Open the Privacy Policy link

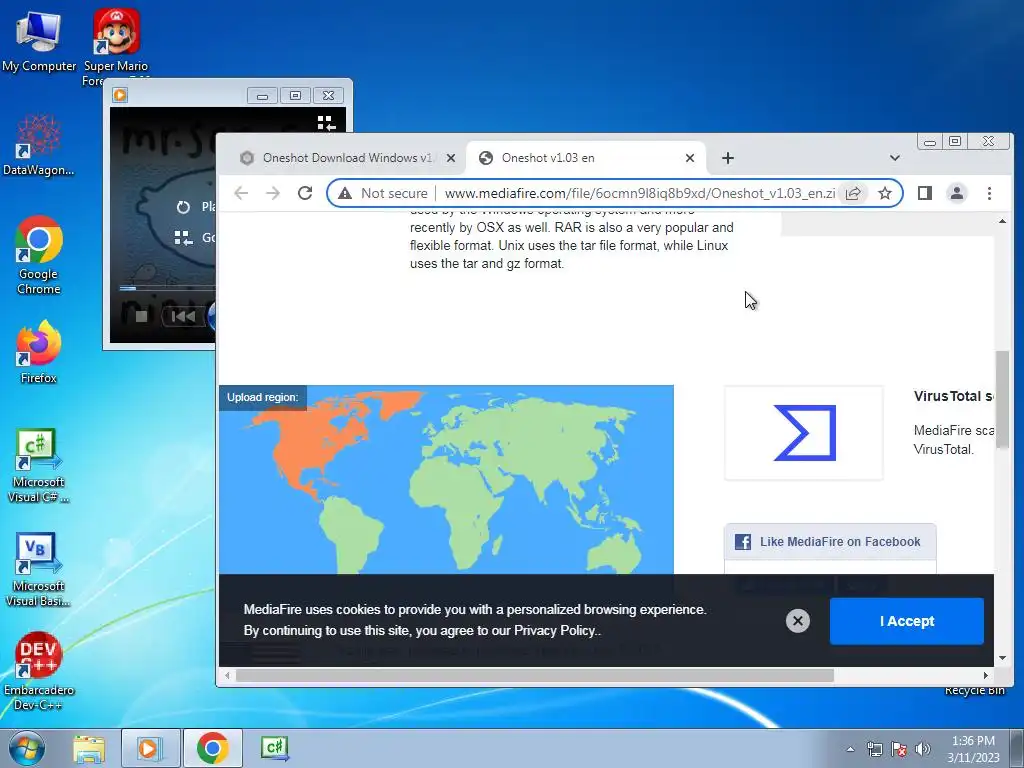554,631
